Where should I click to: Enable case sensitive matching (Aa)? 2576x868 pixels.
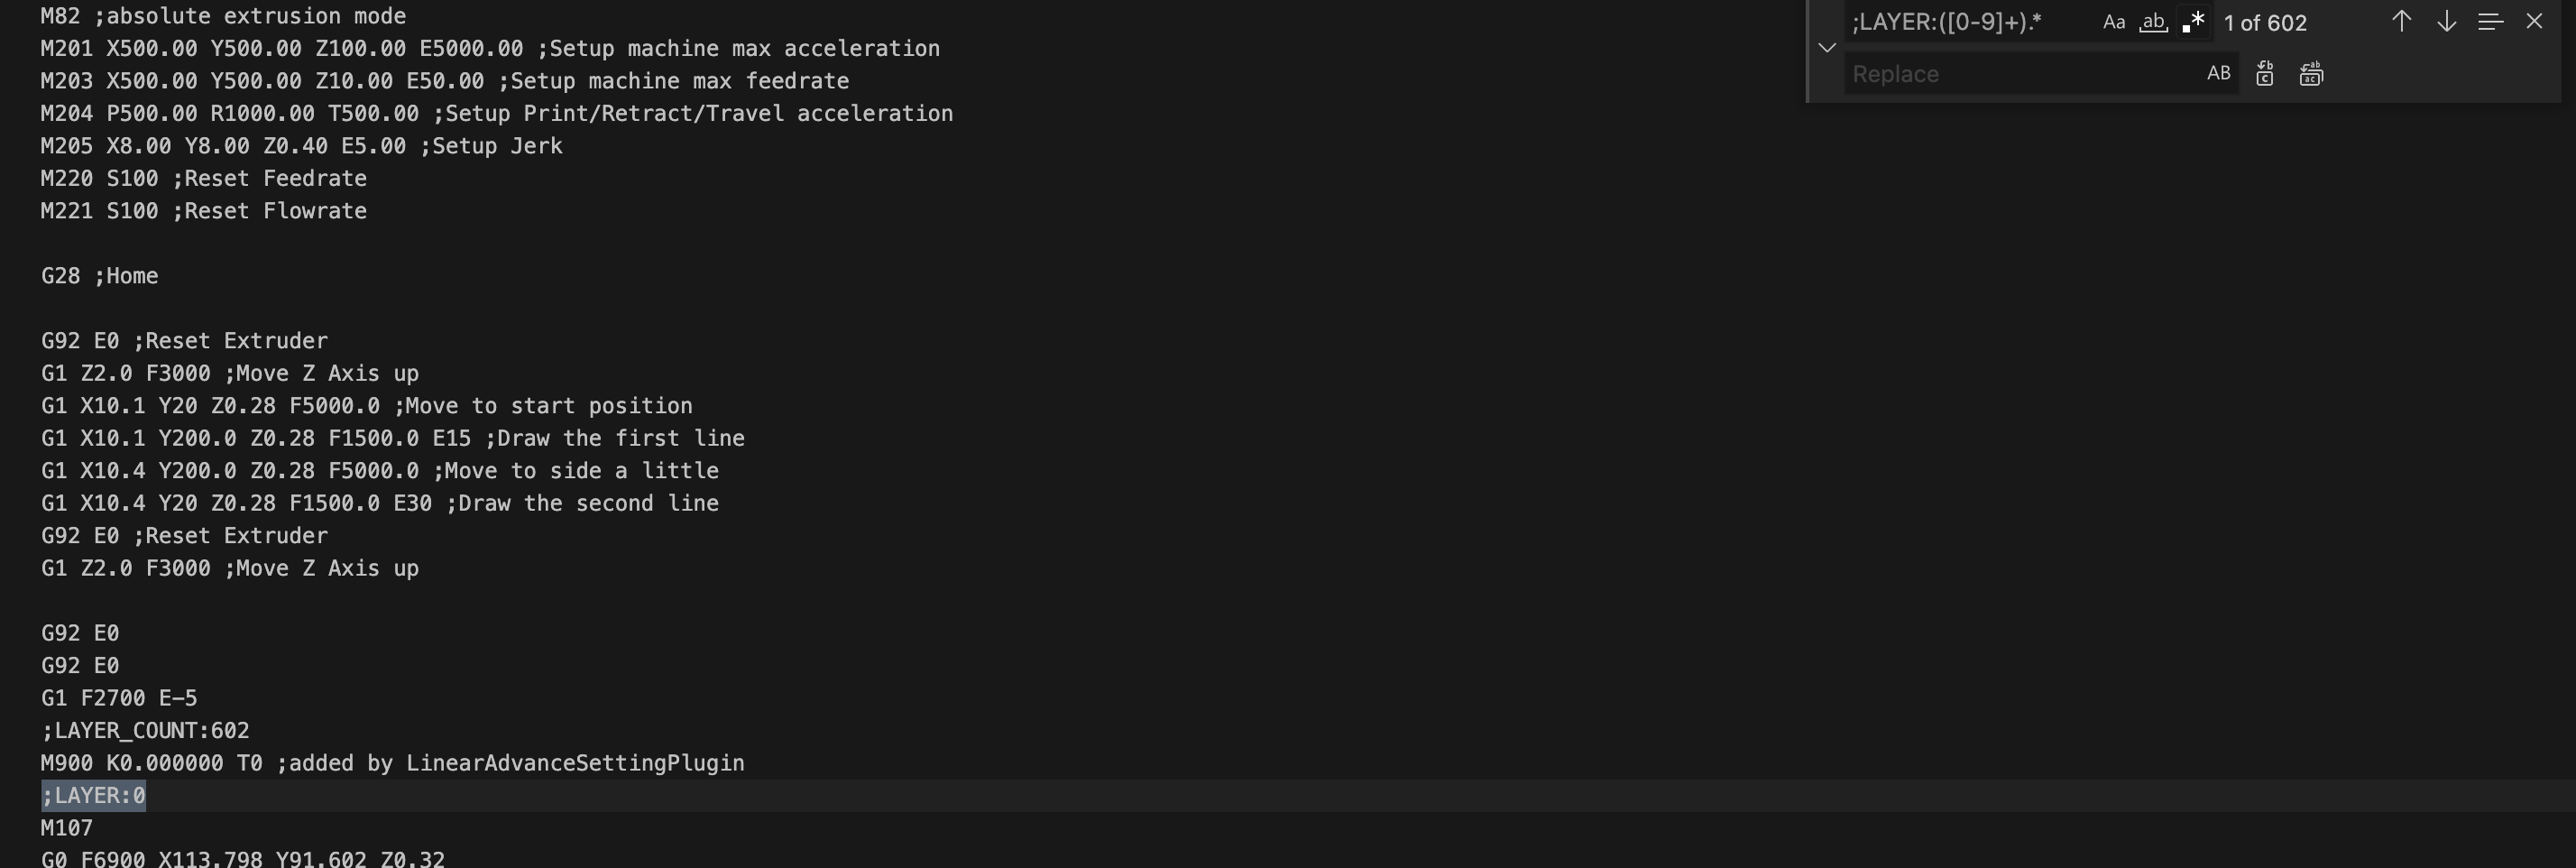point(2114,21)
